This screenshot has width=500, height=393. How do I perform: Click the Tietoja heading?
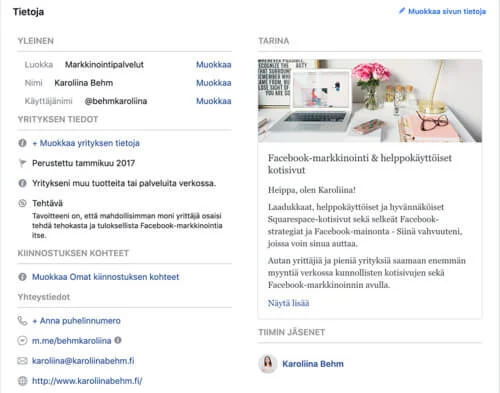28,12
